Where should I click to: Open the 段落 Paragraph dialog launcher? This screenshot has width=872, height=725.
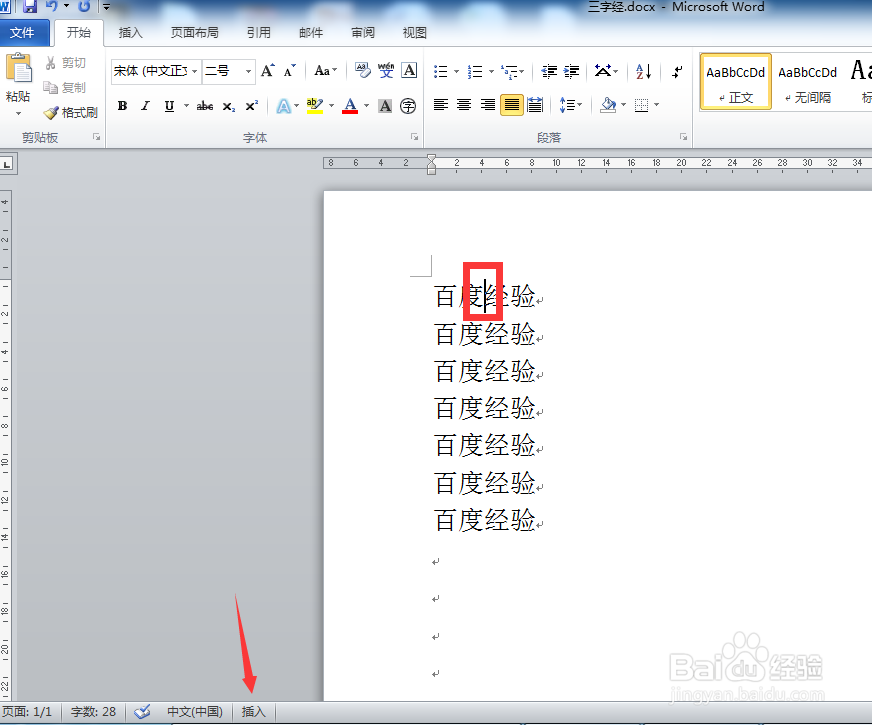(683, 137)
